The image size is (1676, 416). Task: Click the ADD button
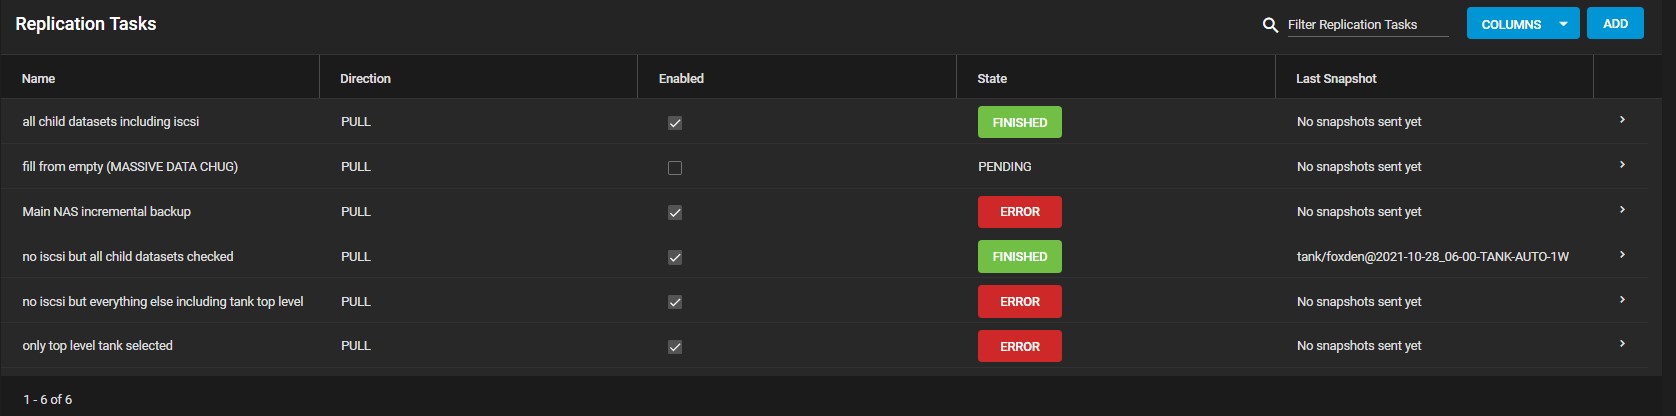1615,23
